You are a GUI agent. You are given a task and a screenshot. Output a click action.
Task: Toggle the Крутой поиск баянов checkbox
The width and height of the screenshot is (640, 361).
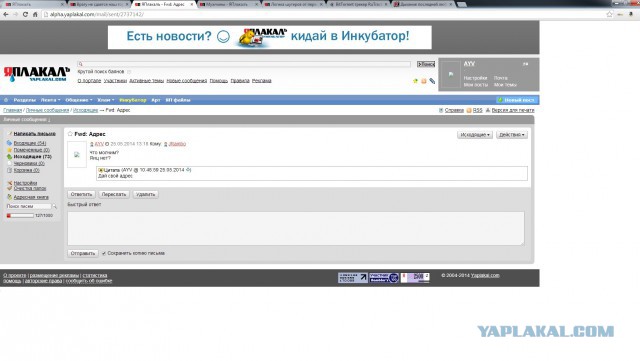(x=129, y=72)
